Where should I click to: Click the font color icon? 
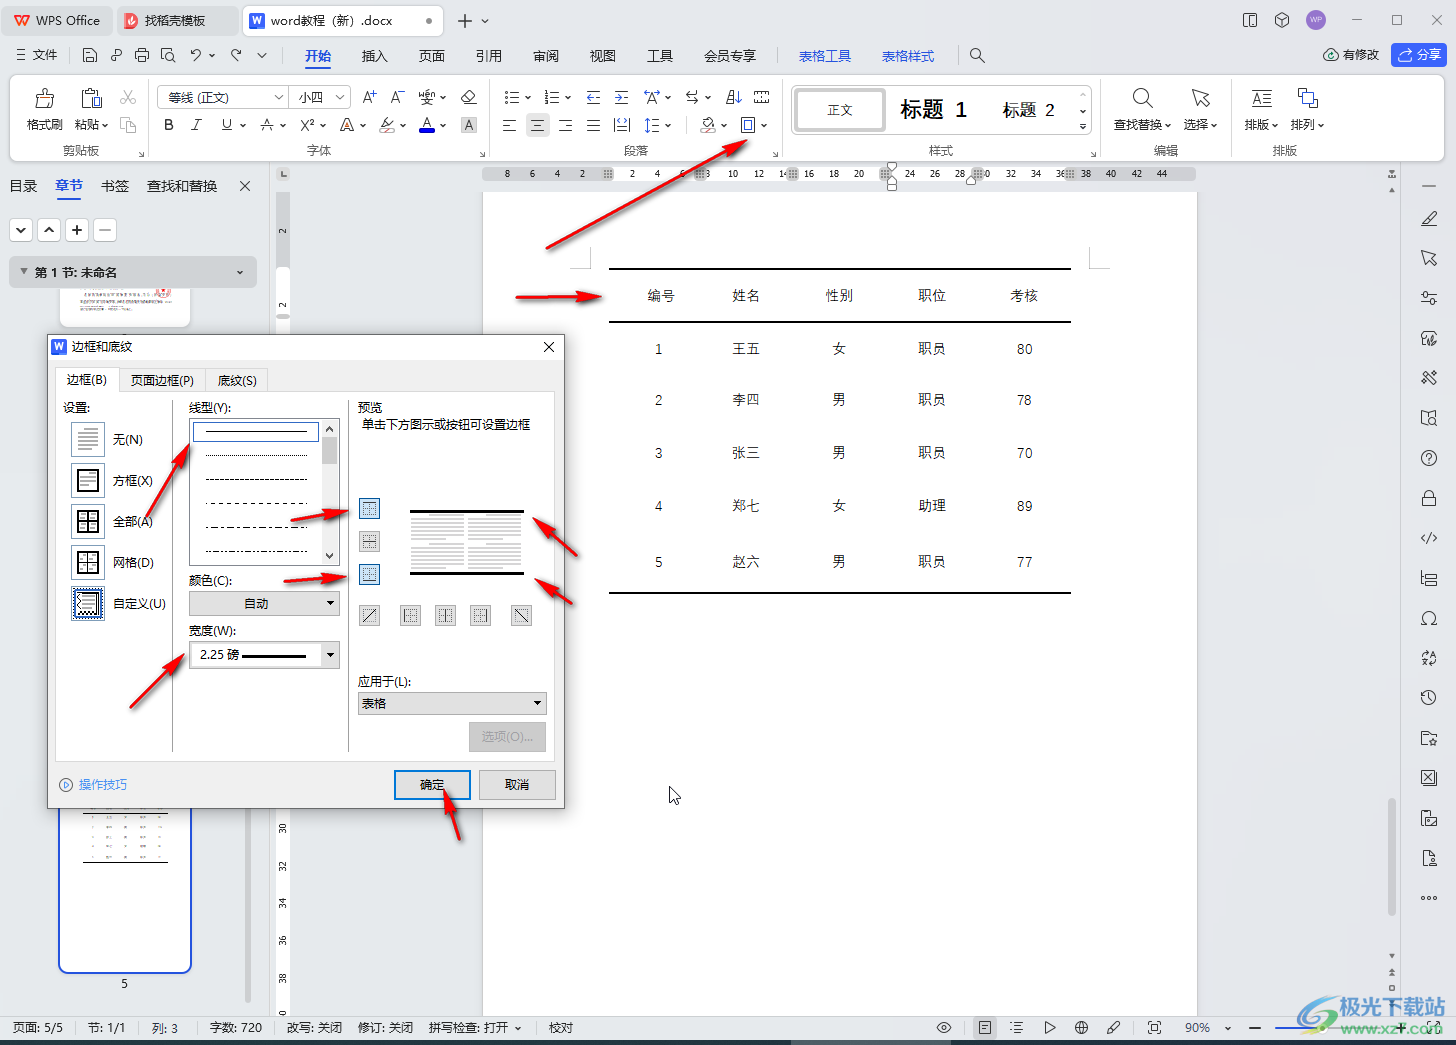click(x=427, y=125)
